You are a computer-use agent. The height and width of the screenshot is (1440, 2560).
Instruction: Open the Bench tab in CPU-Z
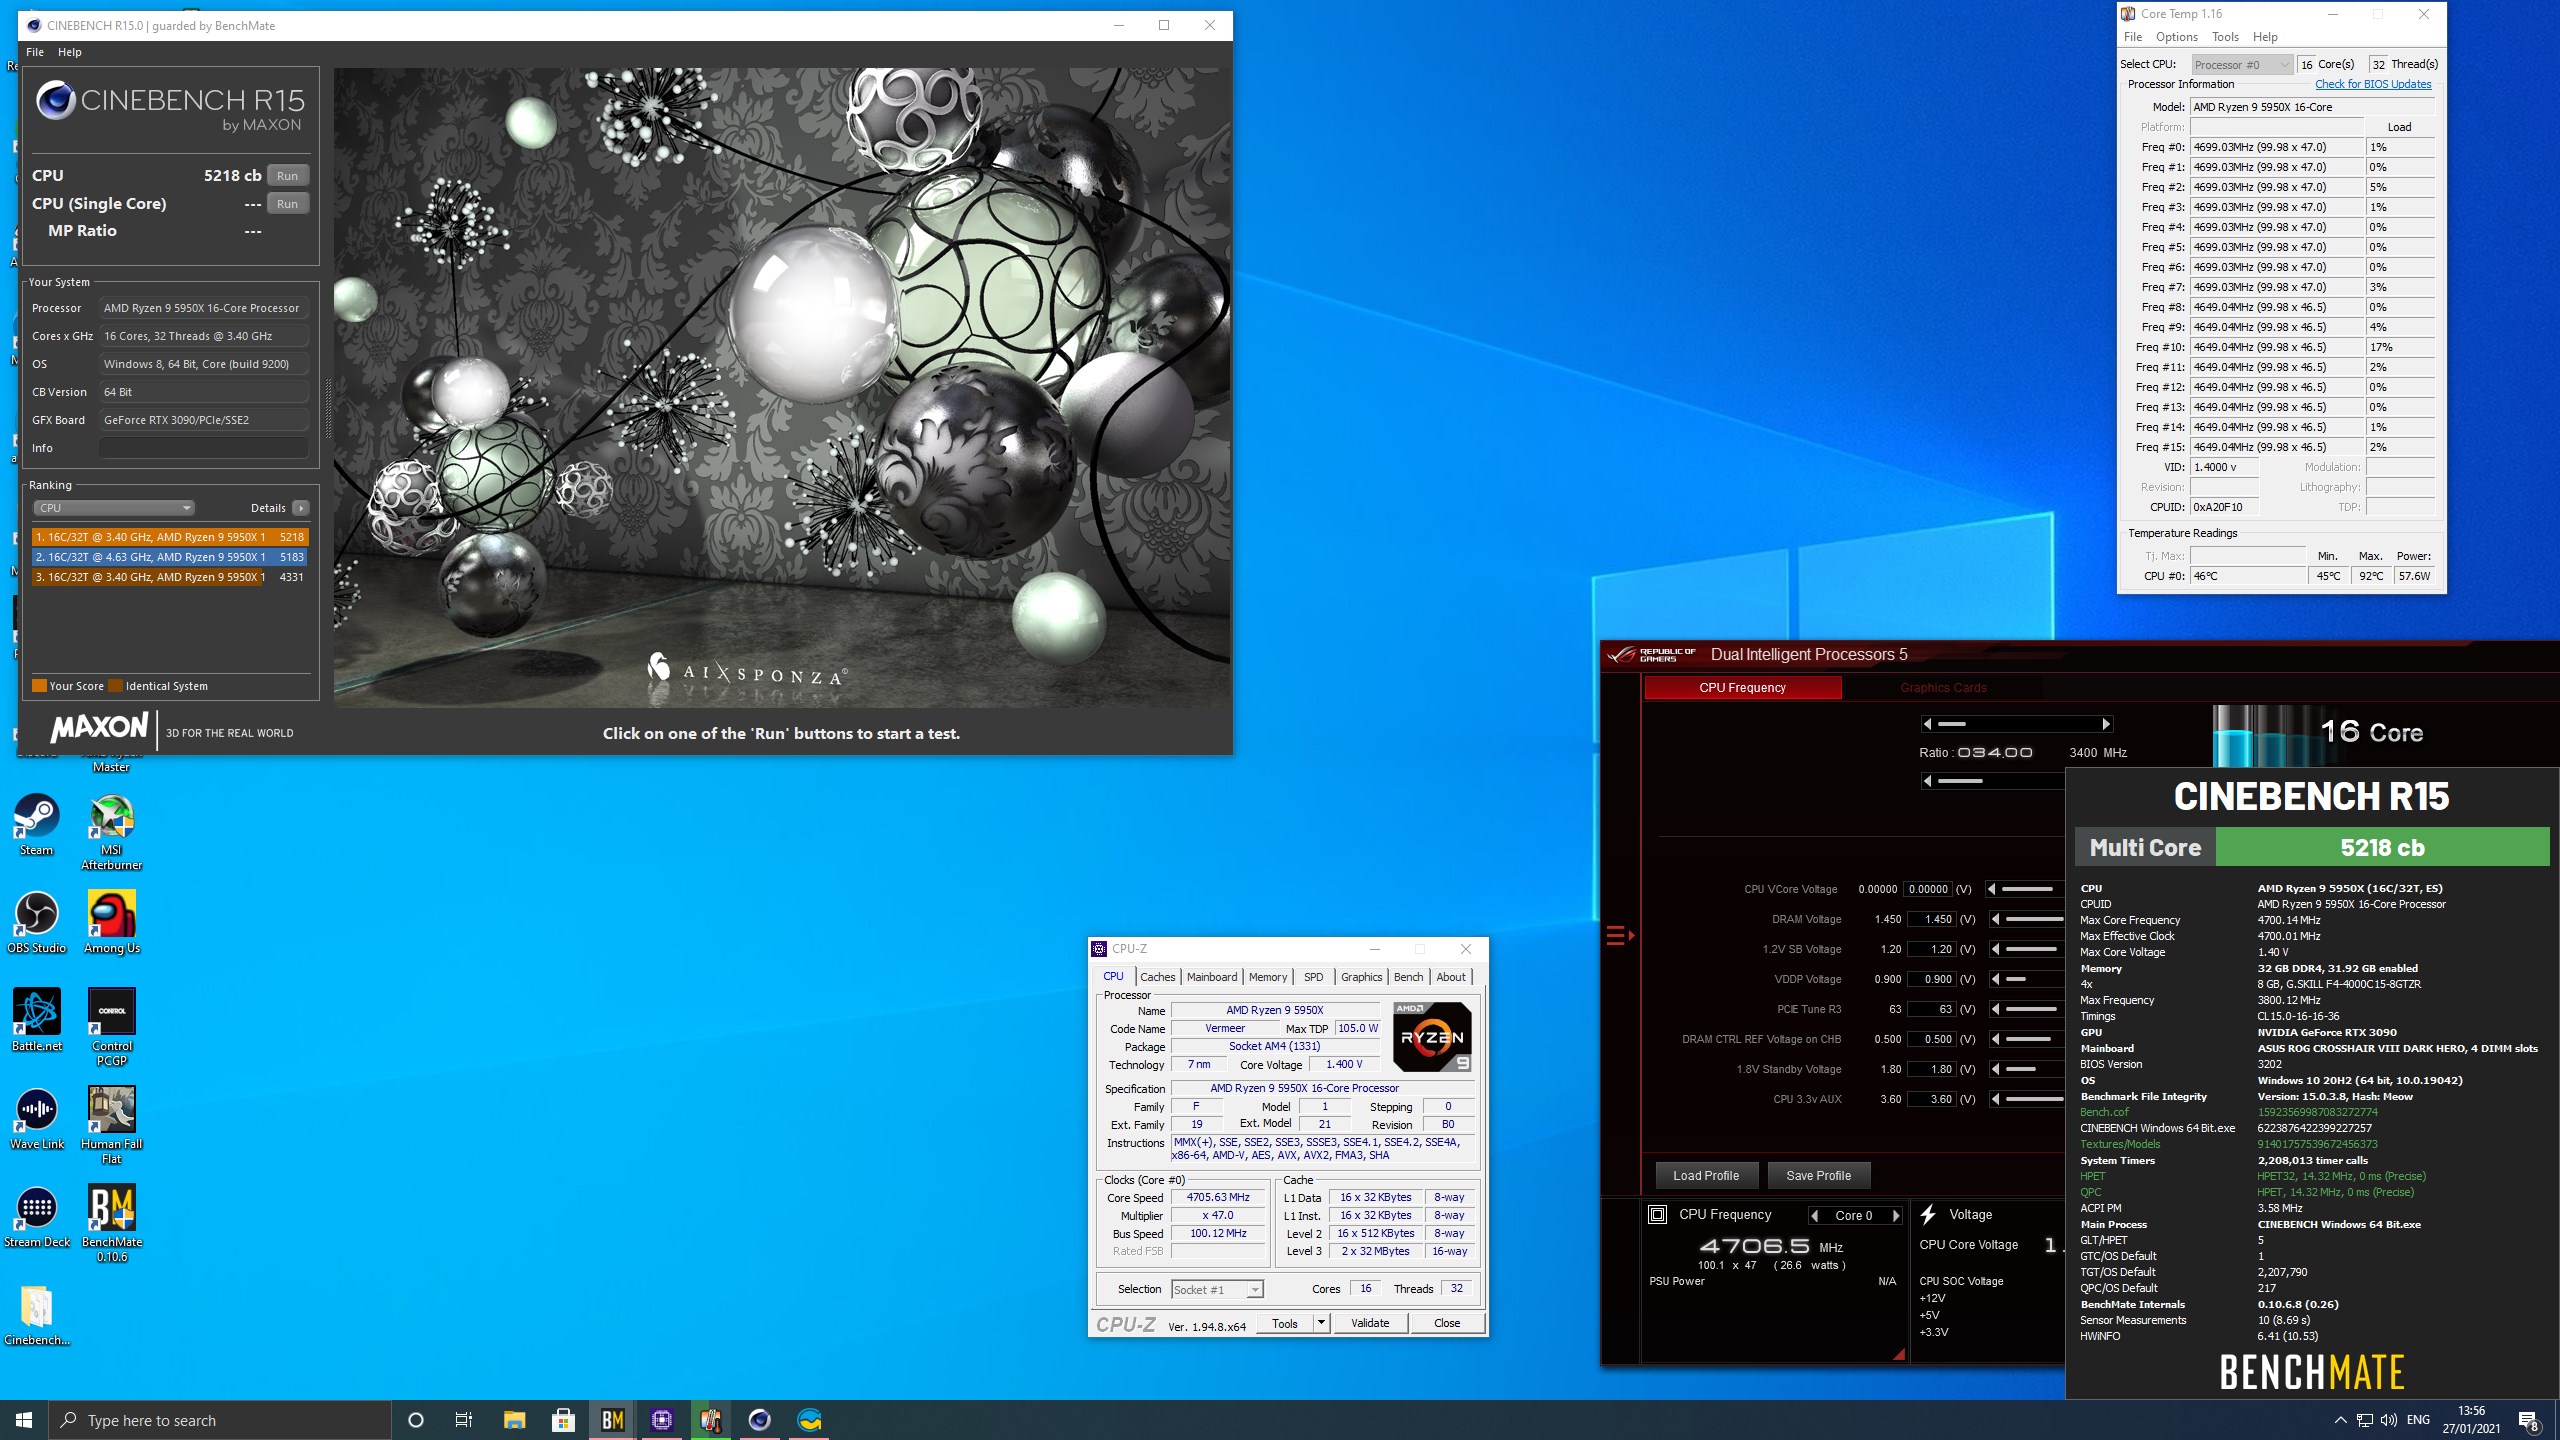(1408, 977)
